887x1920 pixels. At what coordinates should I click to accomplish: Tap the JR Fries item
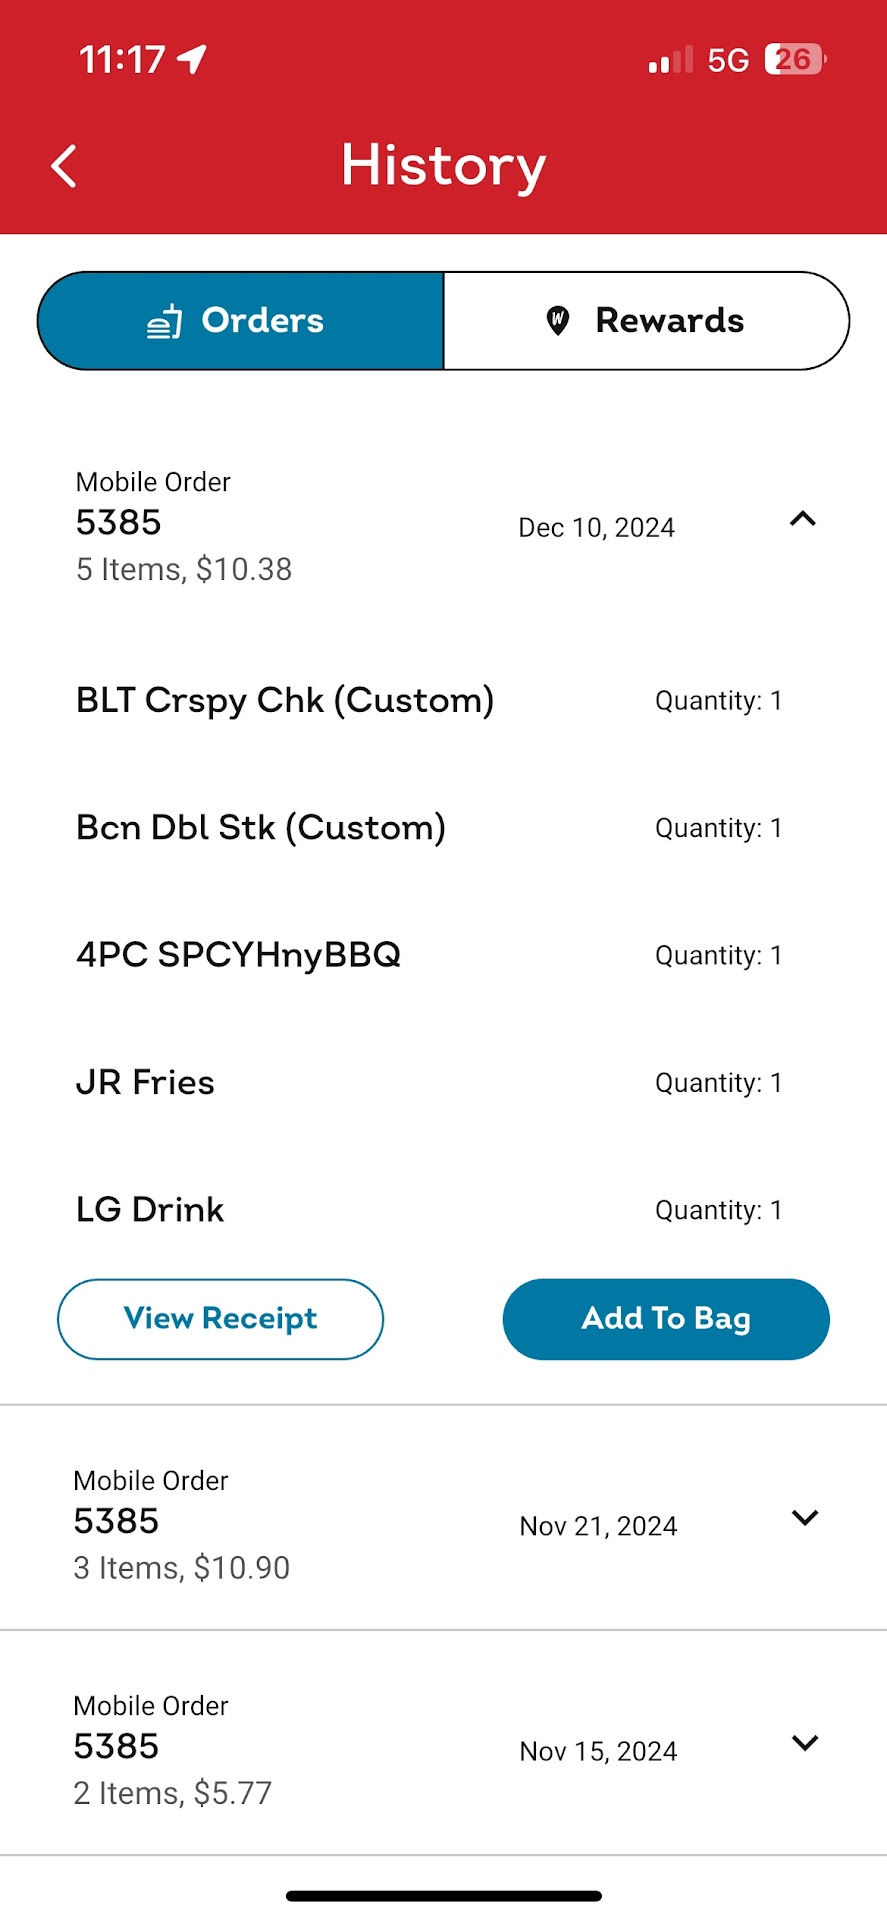146,1083
